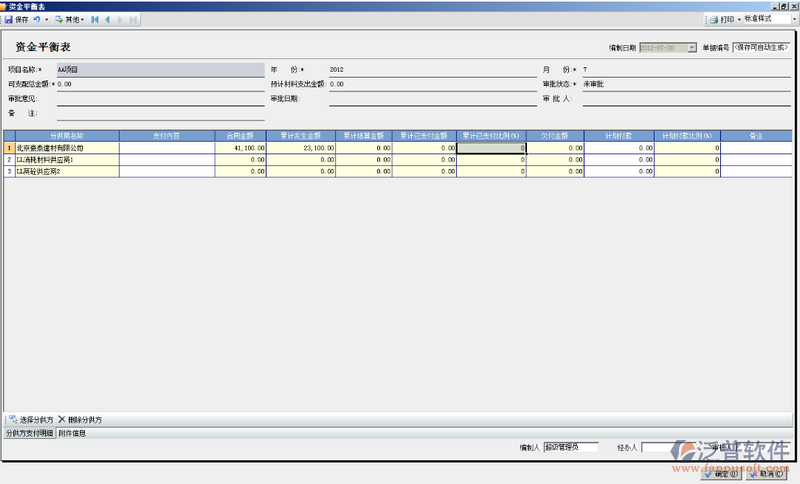The width and height of the screenshot is (800, 484).
Task: Open the 编制日期 date dropdown
Action: [x=692, y=47]
